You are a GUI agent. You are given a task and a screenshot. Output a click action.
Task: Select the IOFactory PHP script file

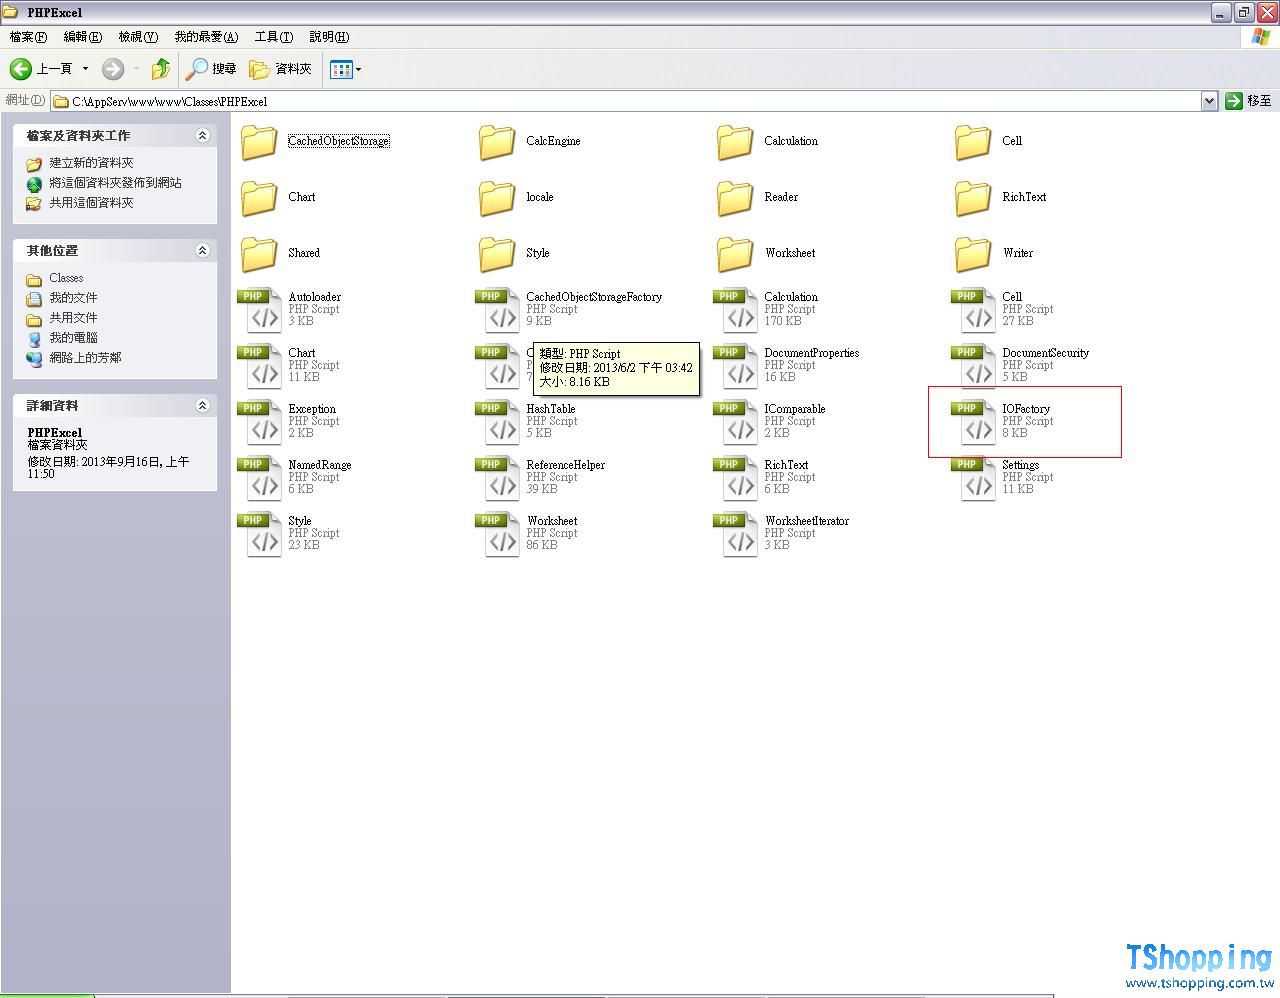(1025, 409)
